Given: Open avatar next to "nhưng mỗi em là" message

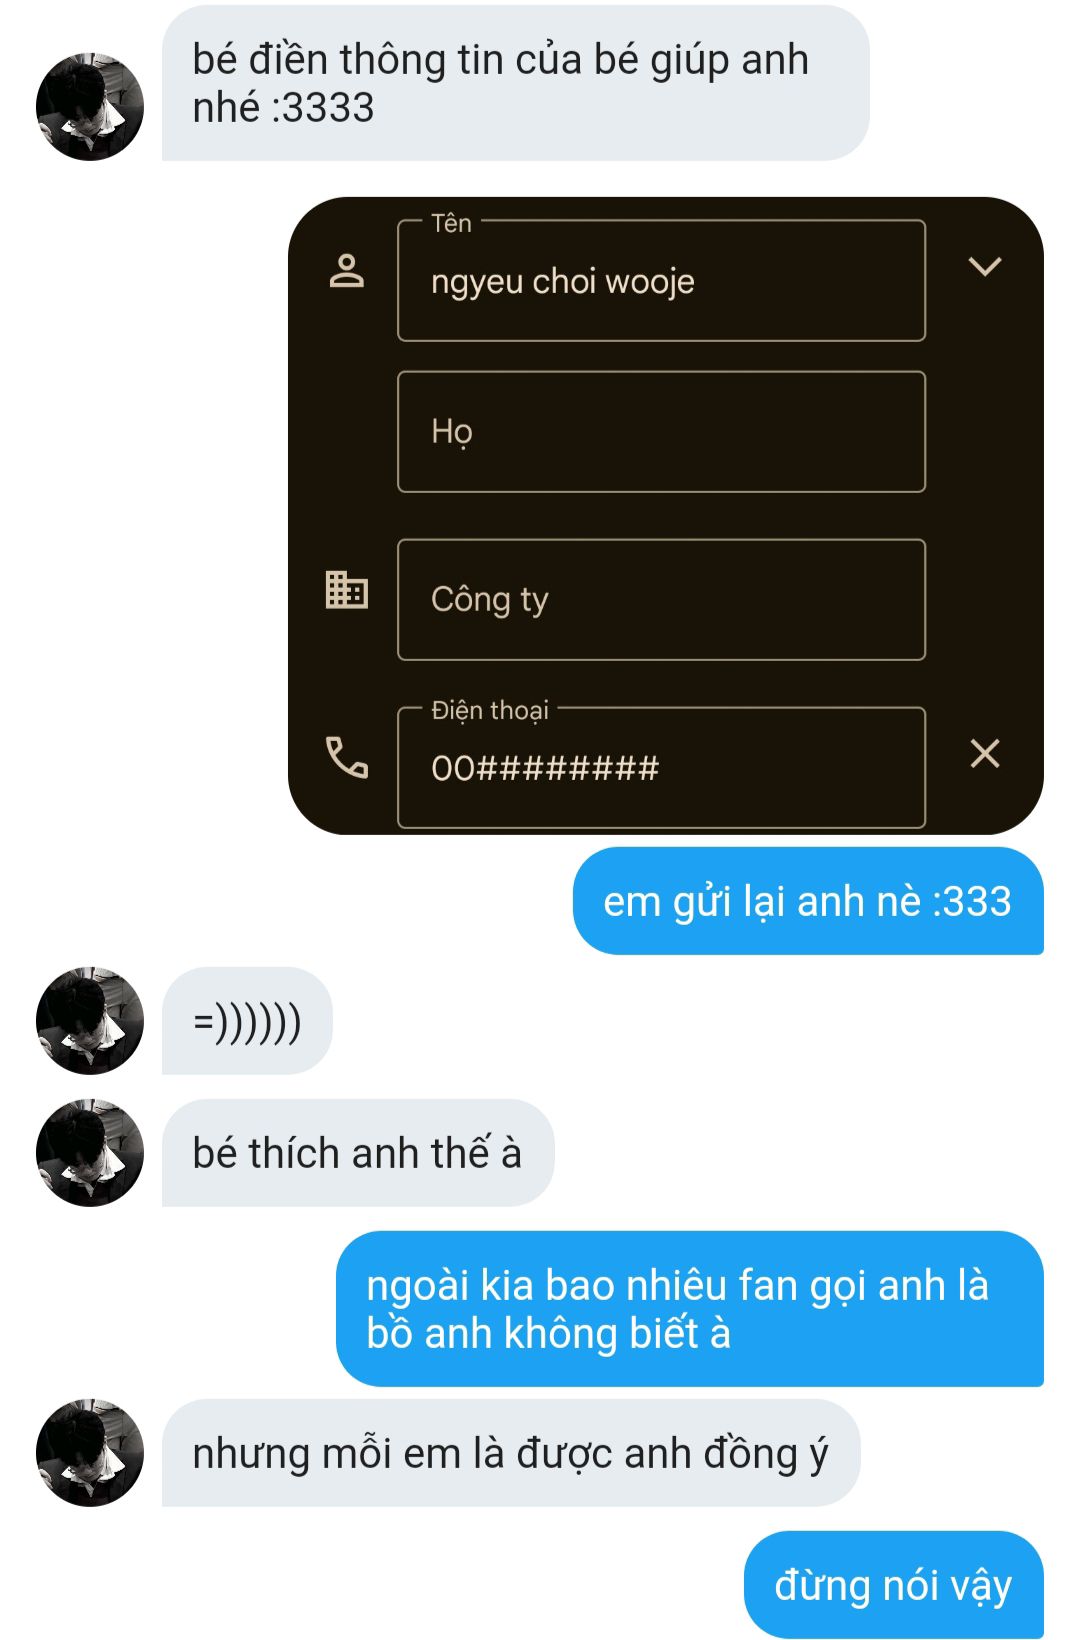Looking at the screenshot, I should [90, 1453].
